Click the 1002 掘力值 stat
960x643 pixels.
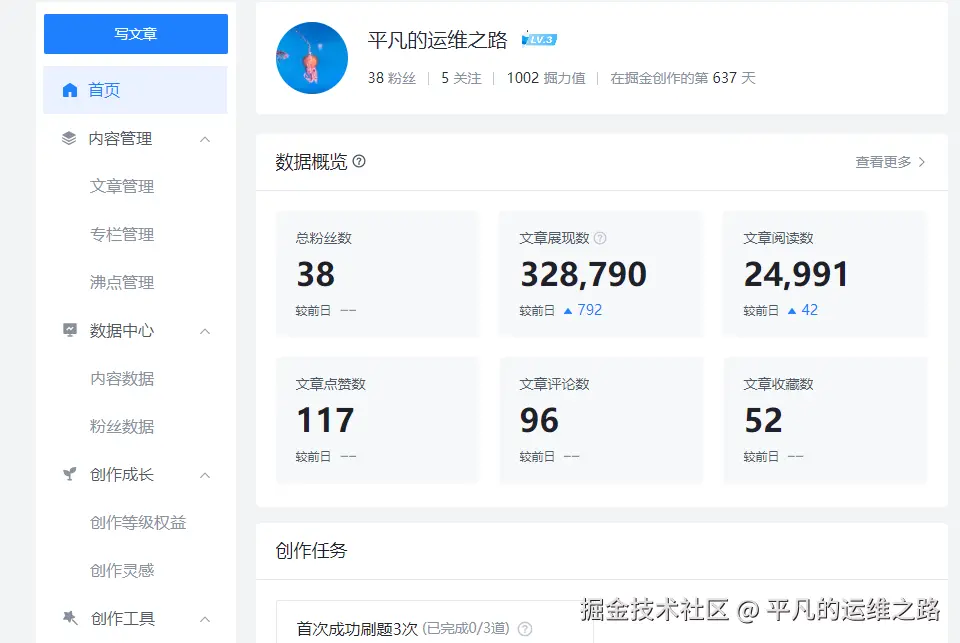(x=546, y=78)
